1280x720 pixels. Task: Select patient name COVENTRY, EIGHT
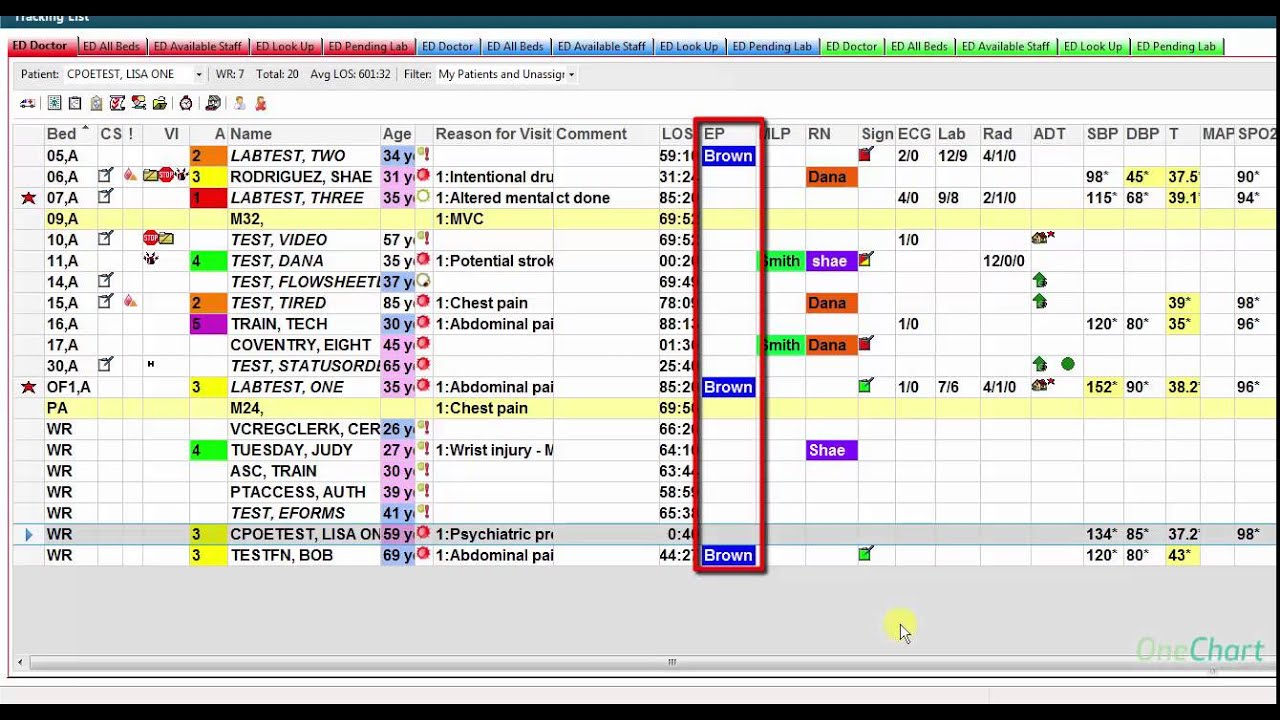point(301,344)
